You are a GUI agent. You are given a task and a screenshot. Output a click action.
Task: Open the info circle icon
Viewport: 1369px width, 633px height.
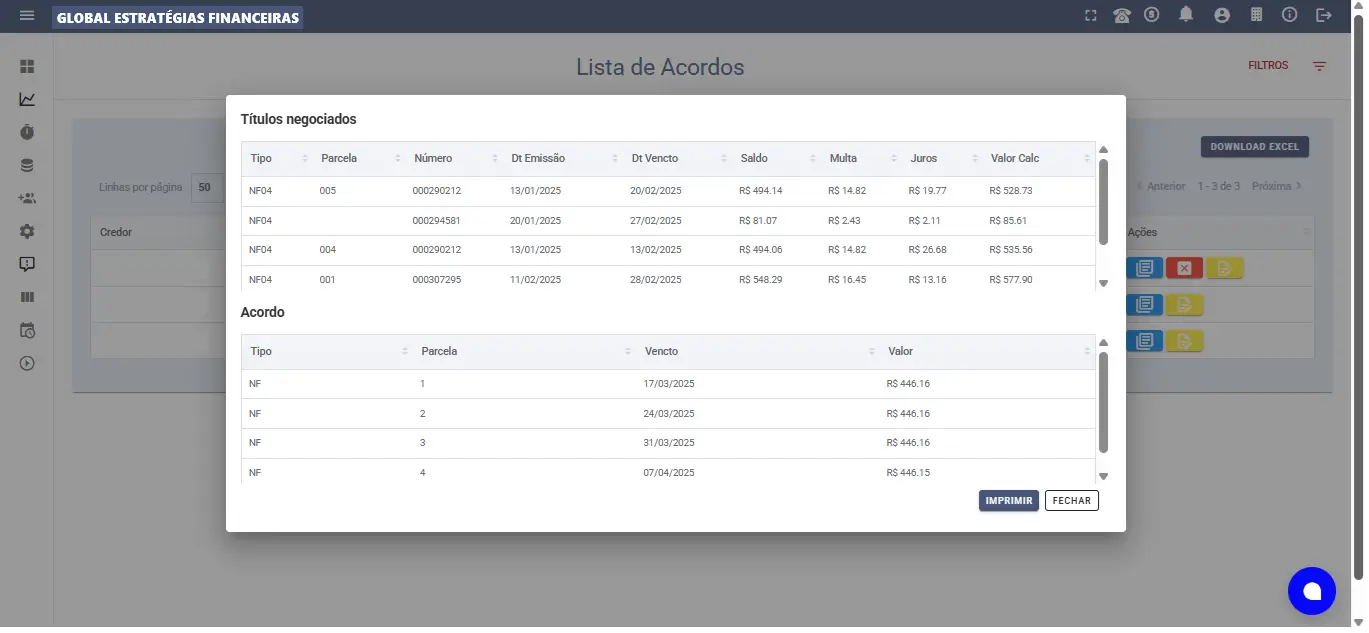tap(1290, 16)
